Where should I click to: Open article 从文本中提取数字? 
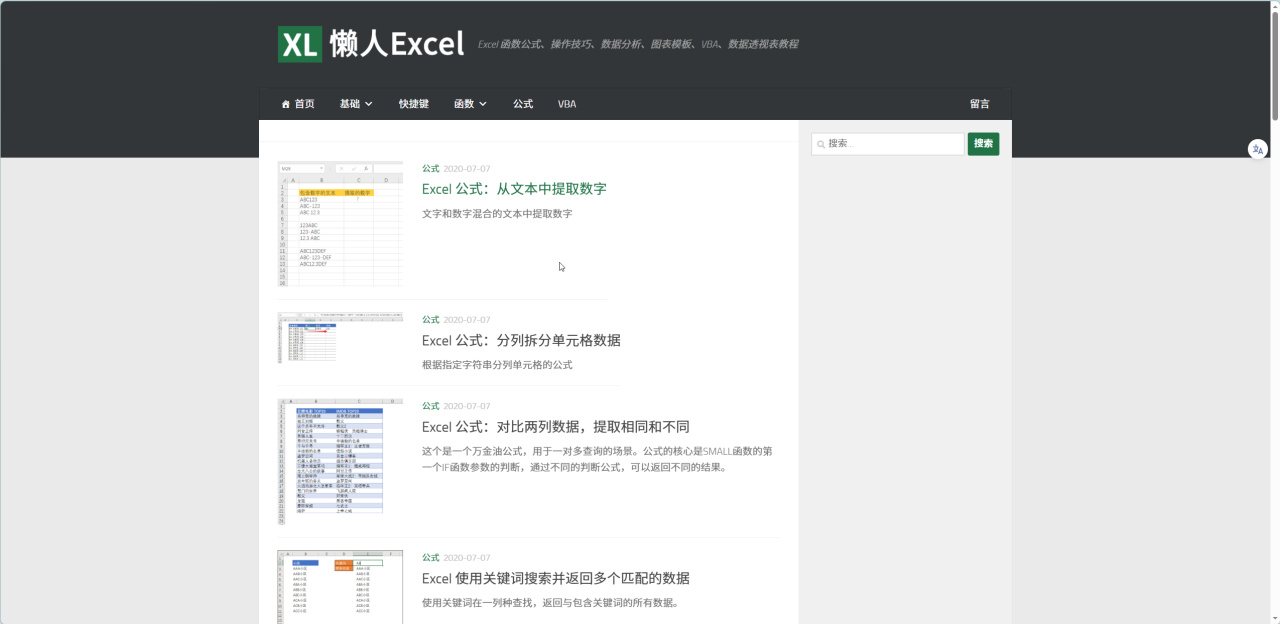514,189
